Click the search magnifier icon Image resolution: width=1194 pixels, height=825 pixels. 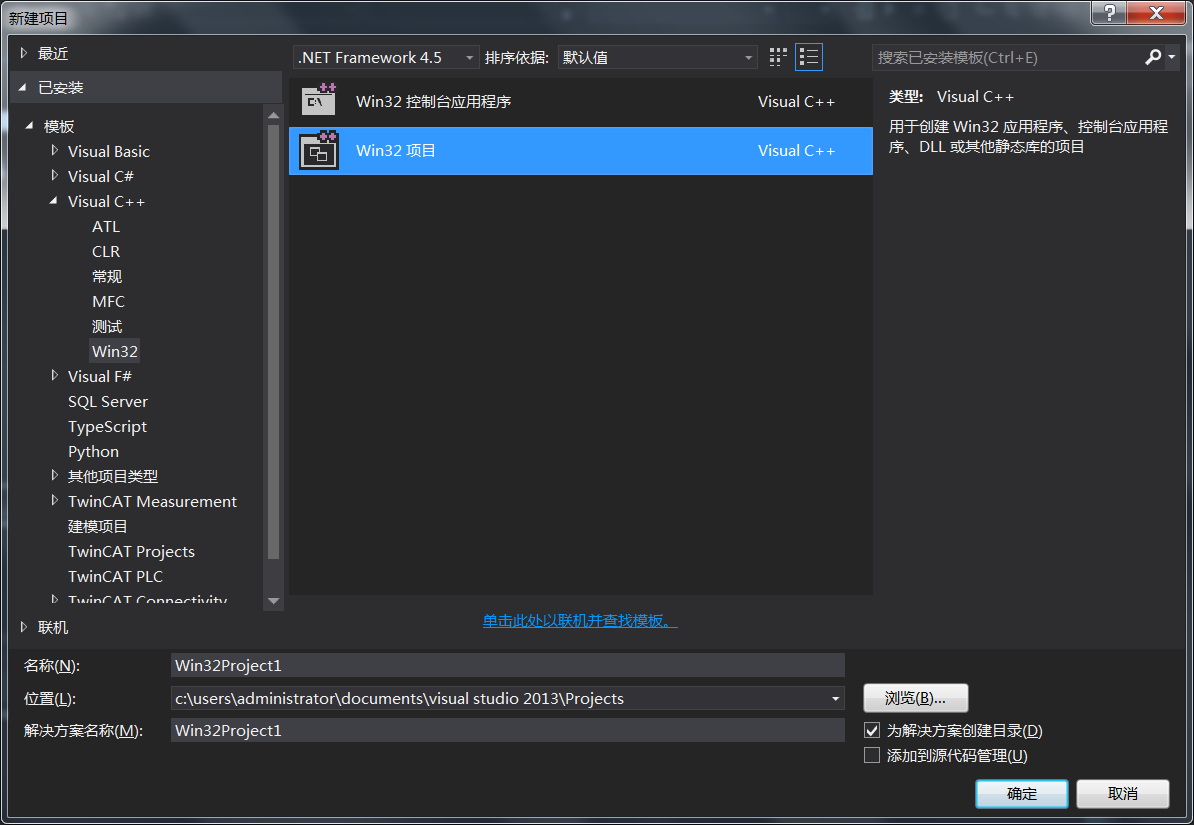[x=1153, y=57]
